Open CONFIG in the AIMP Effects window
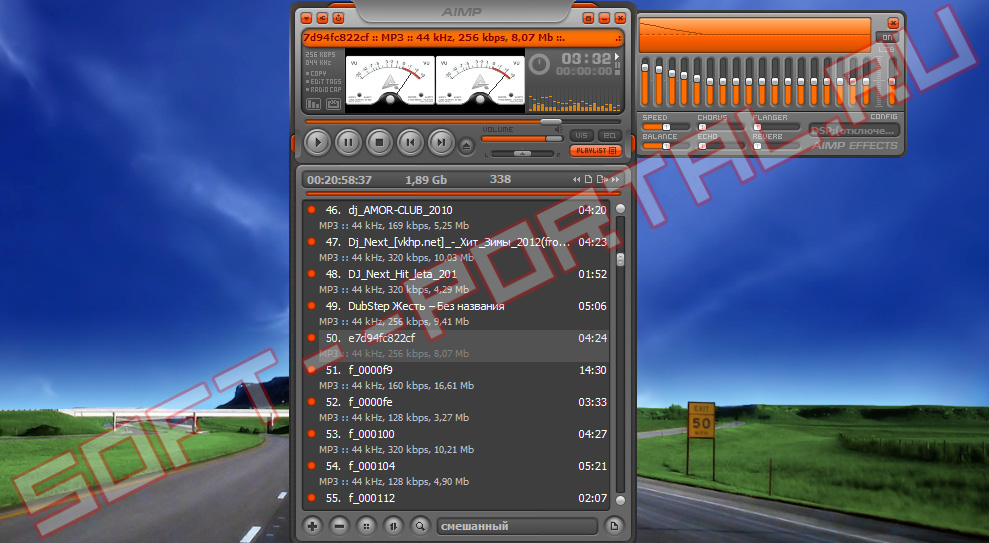The height and width of the screenshot is (543, 989). click(883, 117)
